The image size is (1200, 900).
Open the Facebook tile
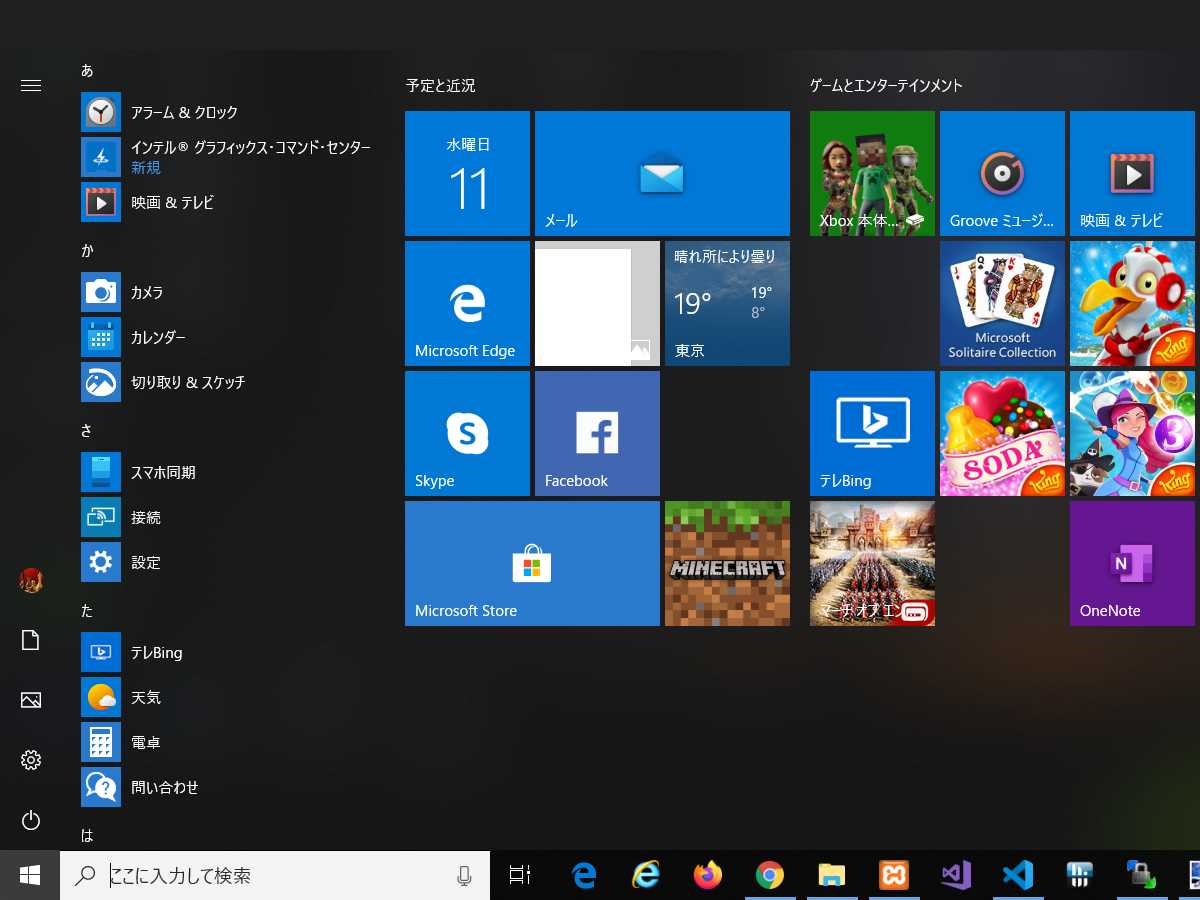tap(597, 433)
